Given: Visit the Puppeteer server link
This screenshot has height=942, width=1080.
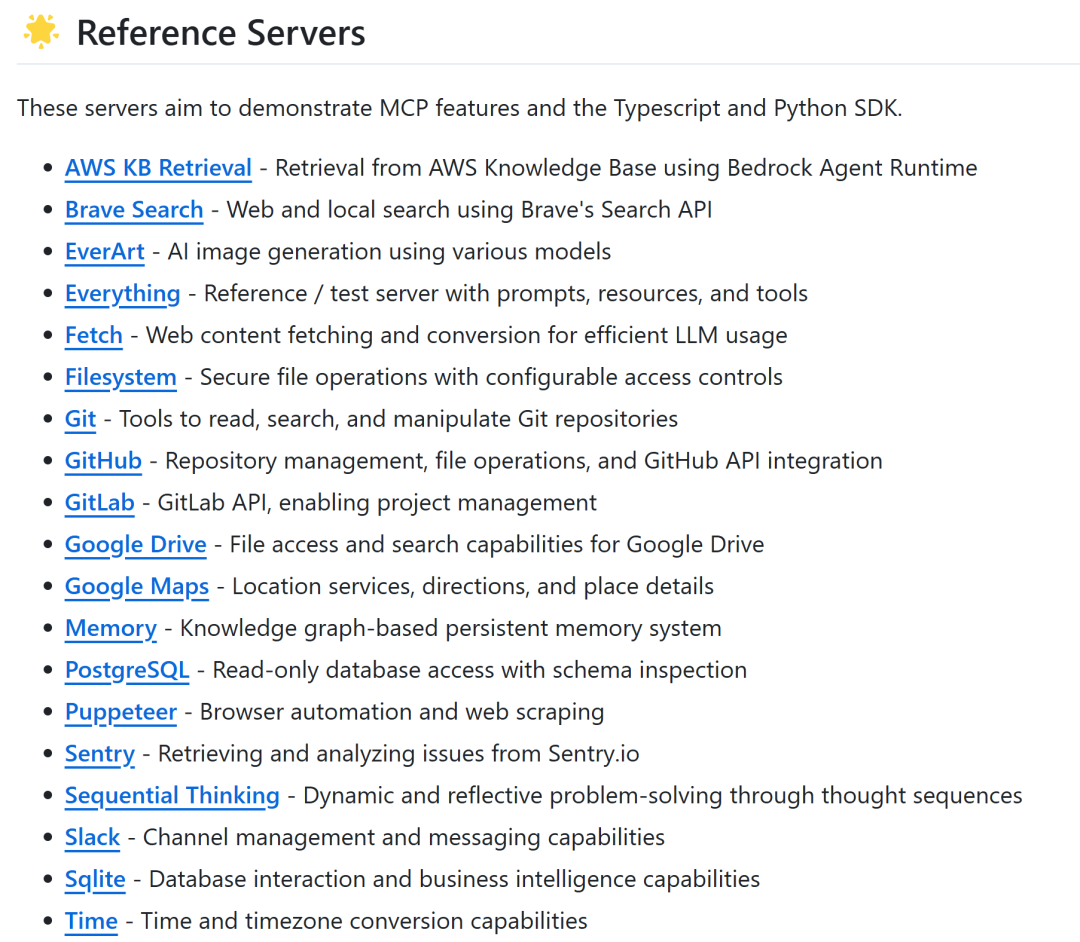Looking at the screenshot, I should click(121, 712).
